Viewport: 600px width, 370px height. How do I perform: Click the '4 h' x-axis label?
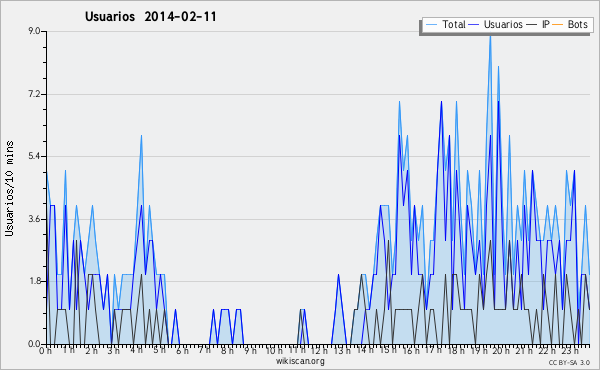pos(137,350)
